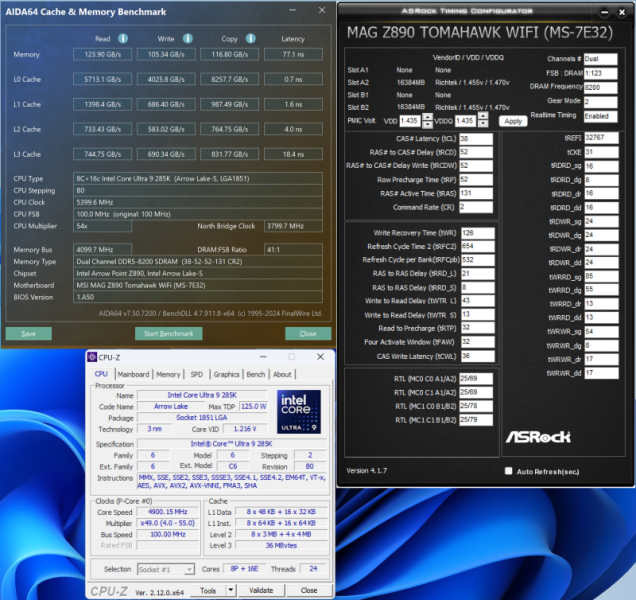This screenshot has width=636, height=600.
Task: Click the VDDQ voltage field
Action: click(x=466, y=120)
